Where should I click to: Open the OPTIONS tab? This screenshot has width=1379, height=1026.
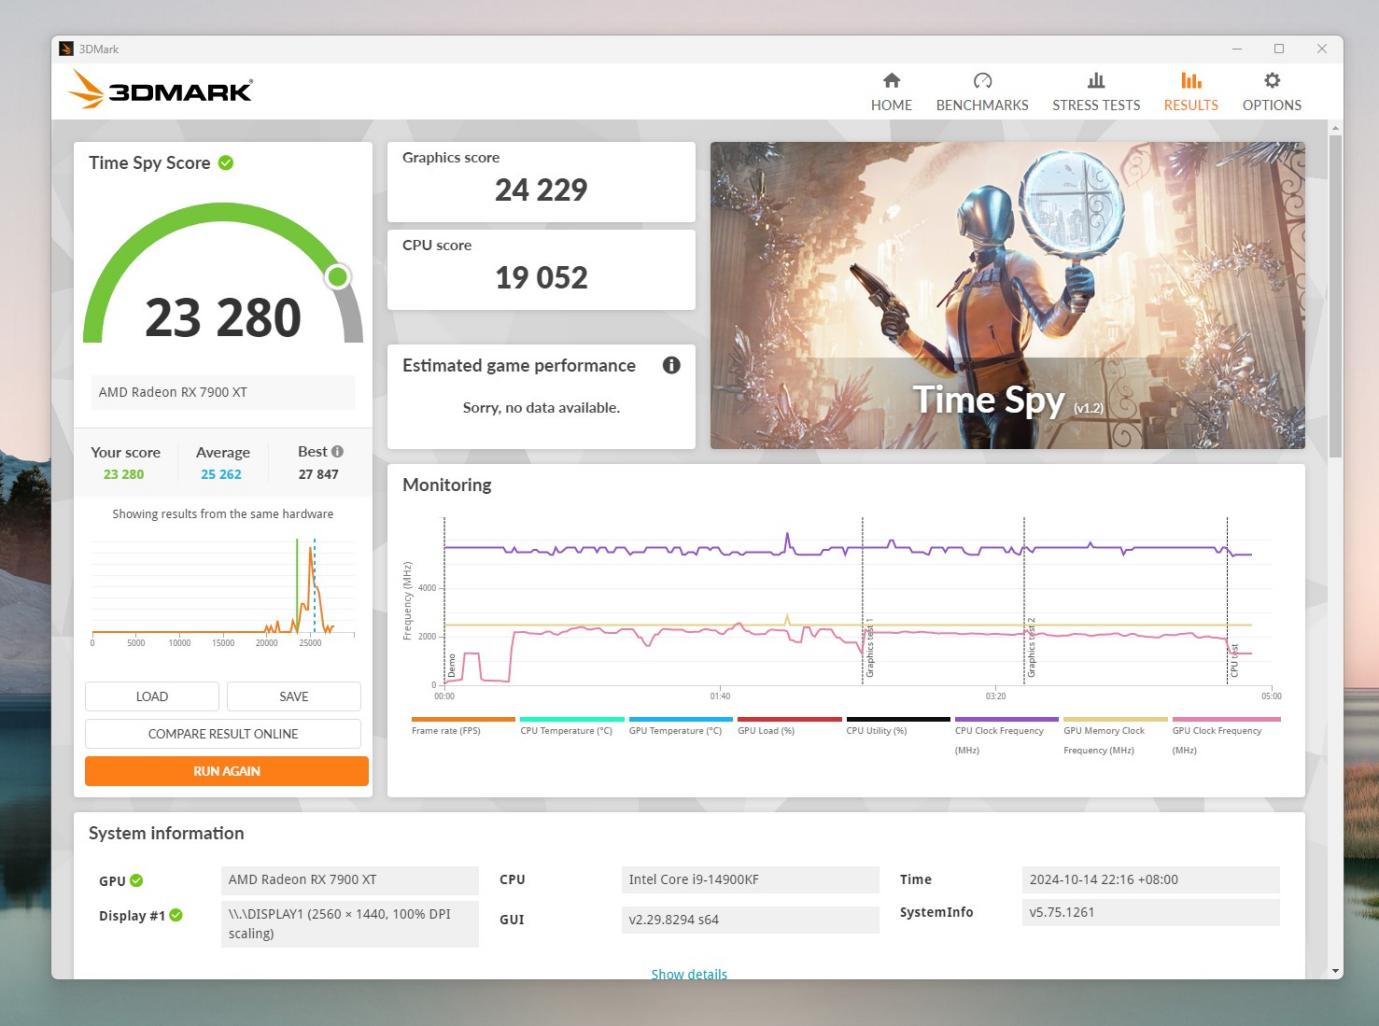[x=1272, y=92]
